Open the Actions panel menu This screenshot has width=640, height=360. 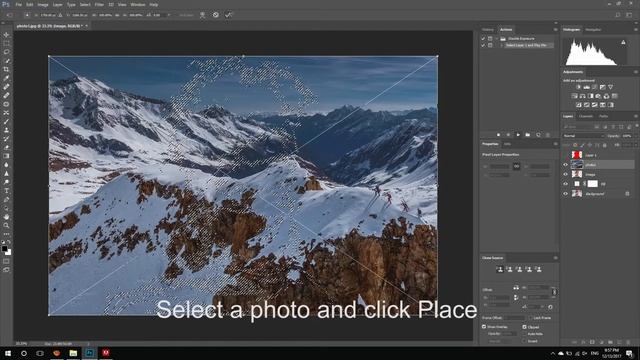[x=555, y=30]
